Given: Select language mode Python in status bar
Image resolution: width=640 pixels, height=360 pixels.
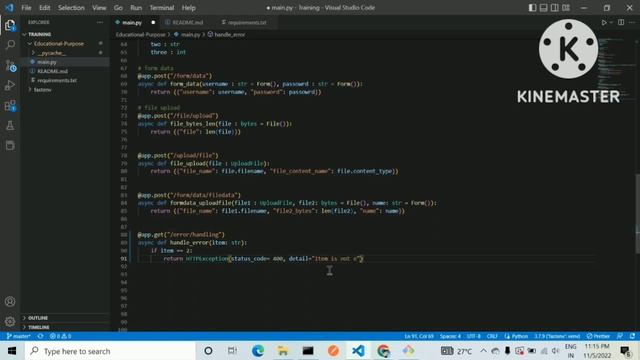Looking at the screenshot, I should [516, 336].
